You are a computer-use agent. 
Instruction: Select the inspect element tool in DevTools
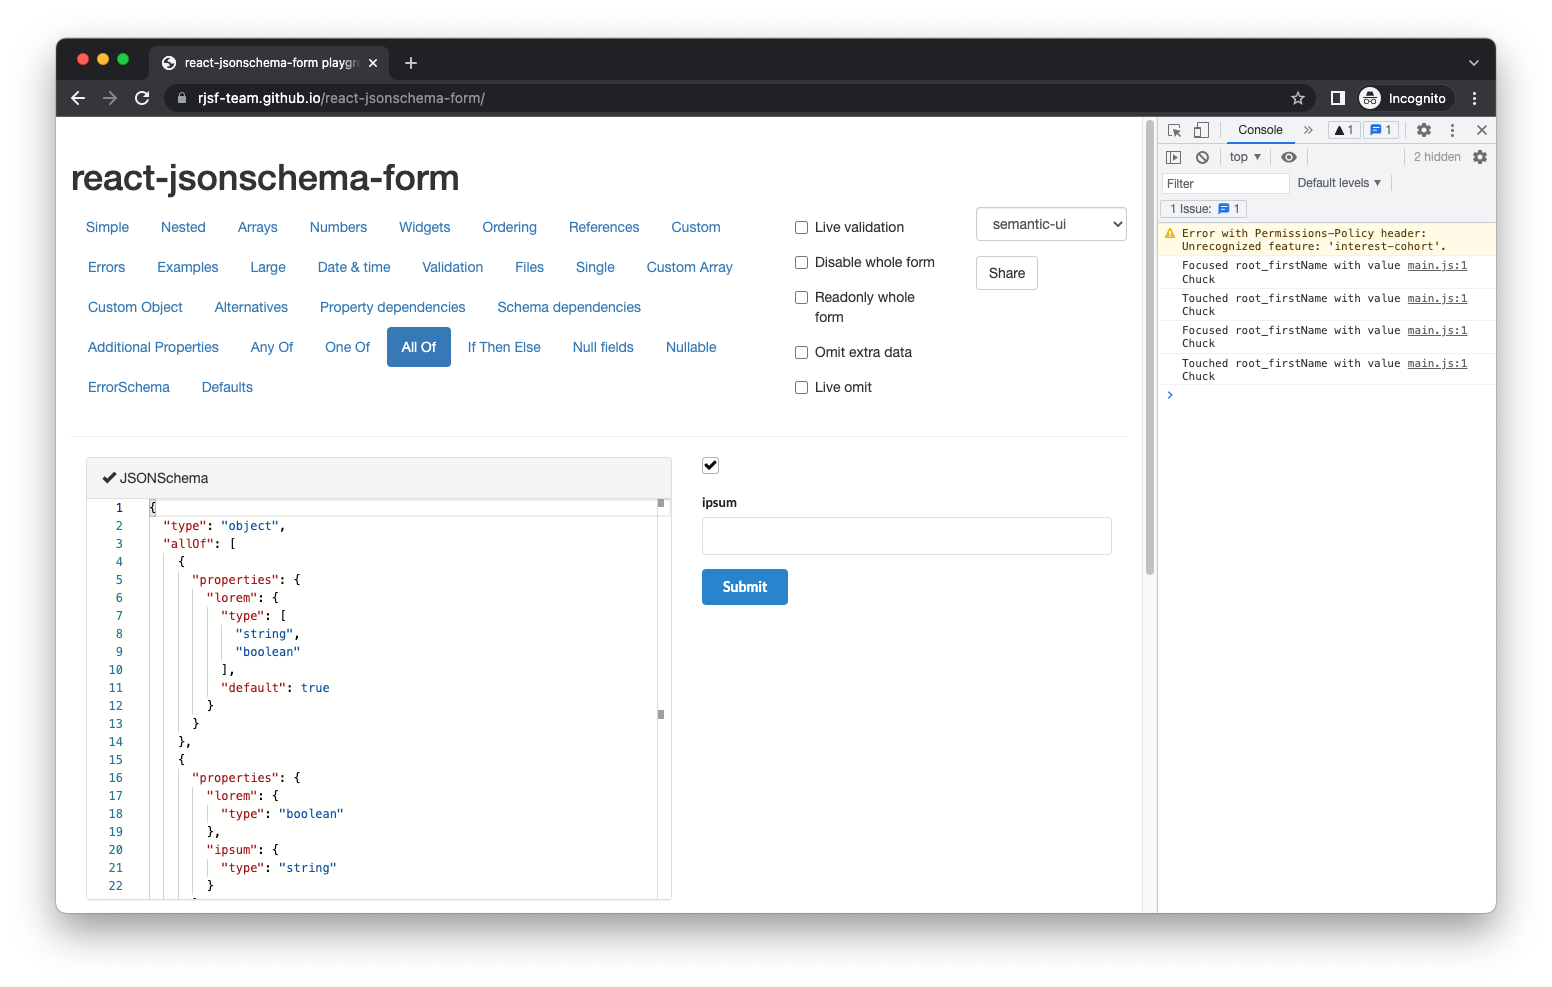click(x=1173, y=130)
